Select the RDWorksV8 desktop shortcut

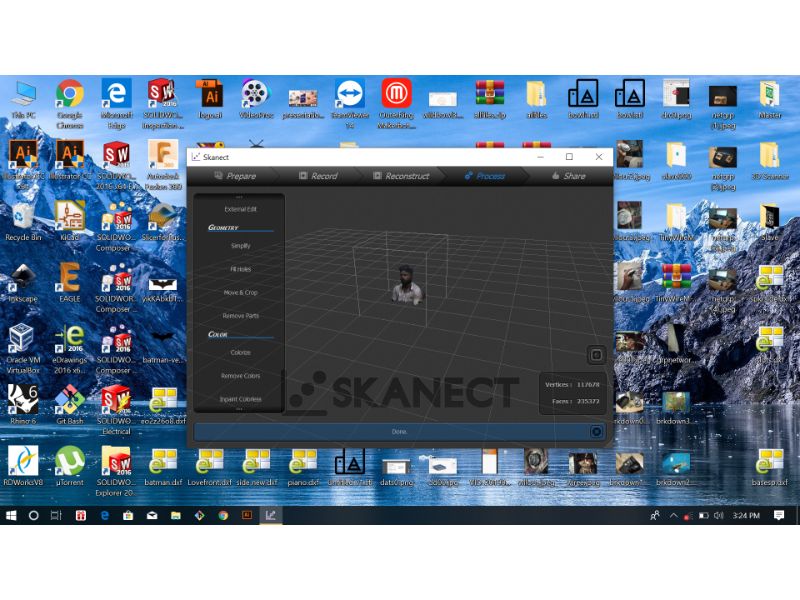tap(21, 466)
